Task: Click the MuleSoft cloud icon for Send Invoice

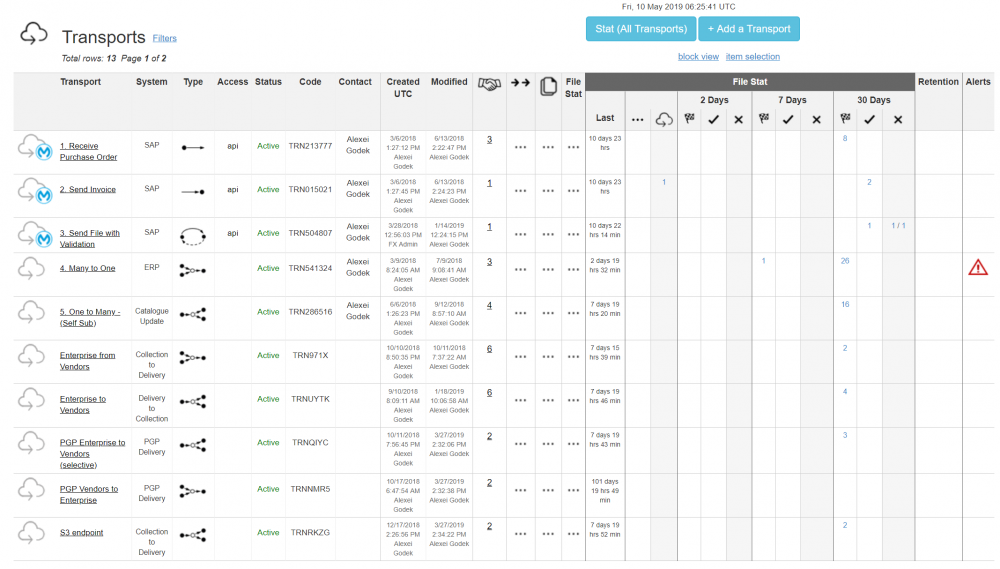Action: click(36, 190)
